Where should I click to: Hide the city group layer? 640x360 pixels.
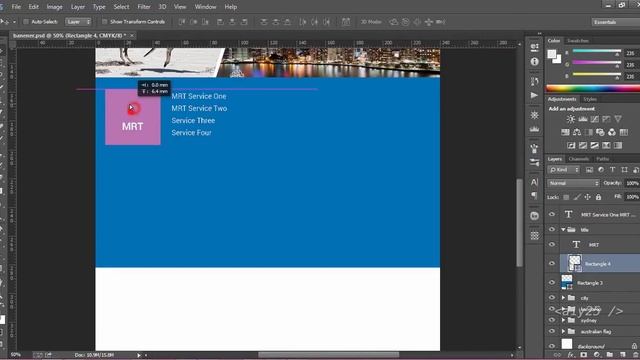click(552, 298)
